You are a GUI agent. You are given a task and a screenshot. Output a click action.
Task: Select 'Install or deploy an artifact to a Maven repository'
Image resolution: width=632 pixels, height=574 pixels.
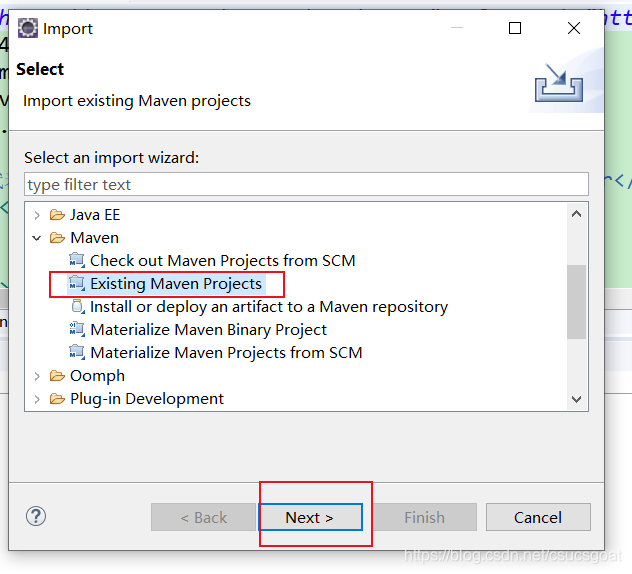click(x=269, y=307)
